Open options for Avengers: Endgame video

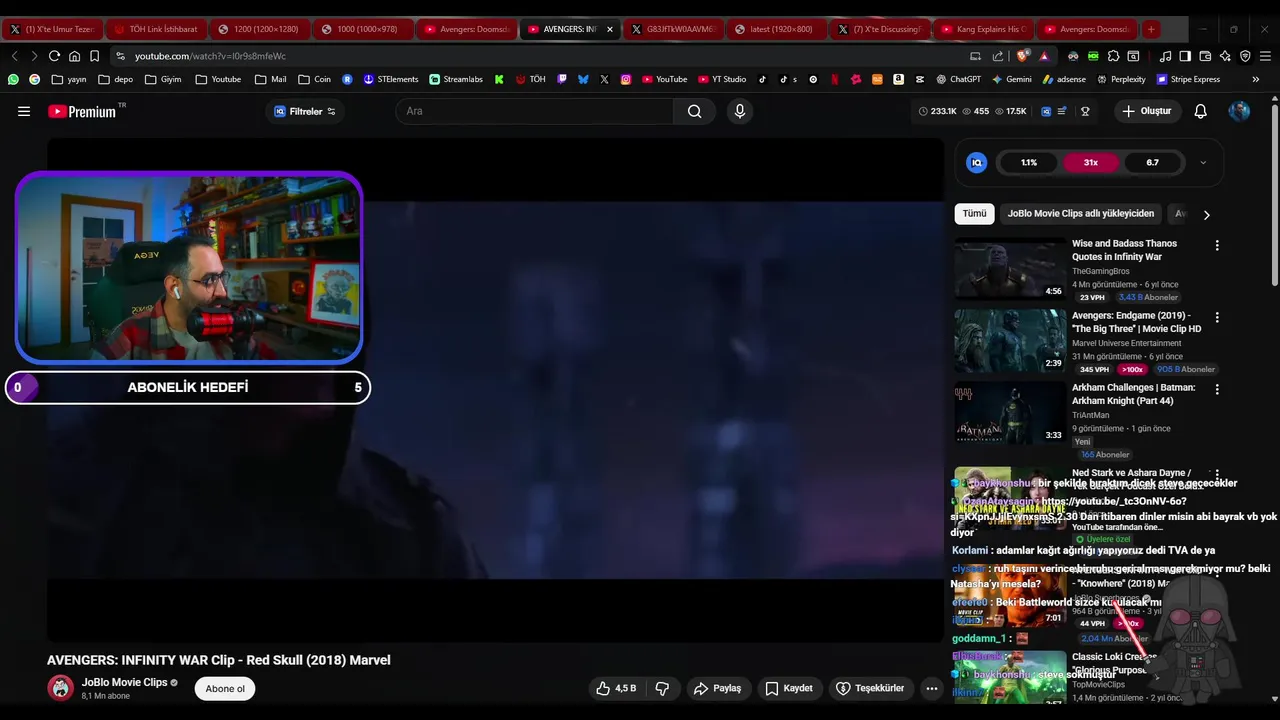[1217, 317]
